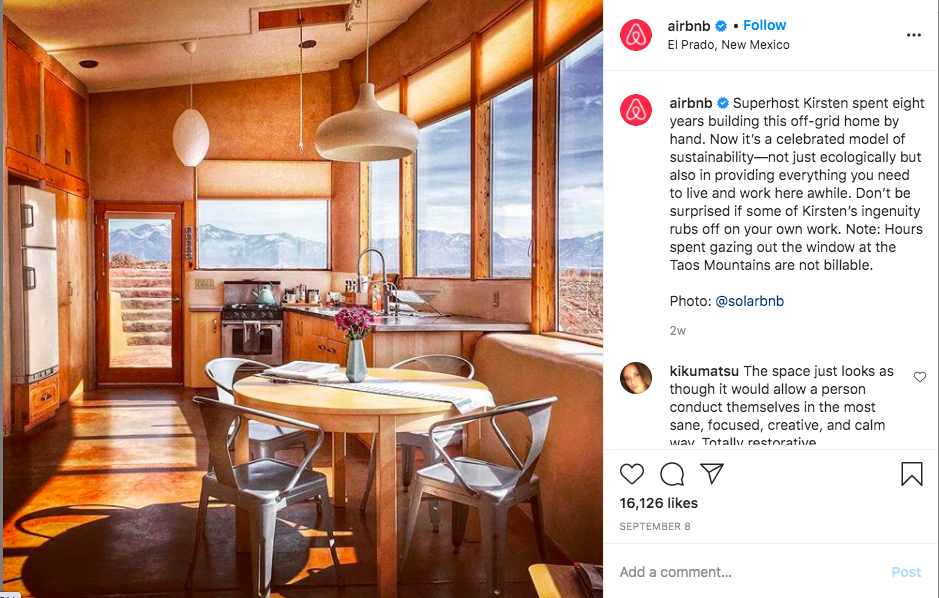The image size is (939, 598).
Task: Open the three-dot more options menu
Action: [913, 35]
